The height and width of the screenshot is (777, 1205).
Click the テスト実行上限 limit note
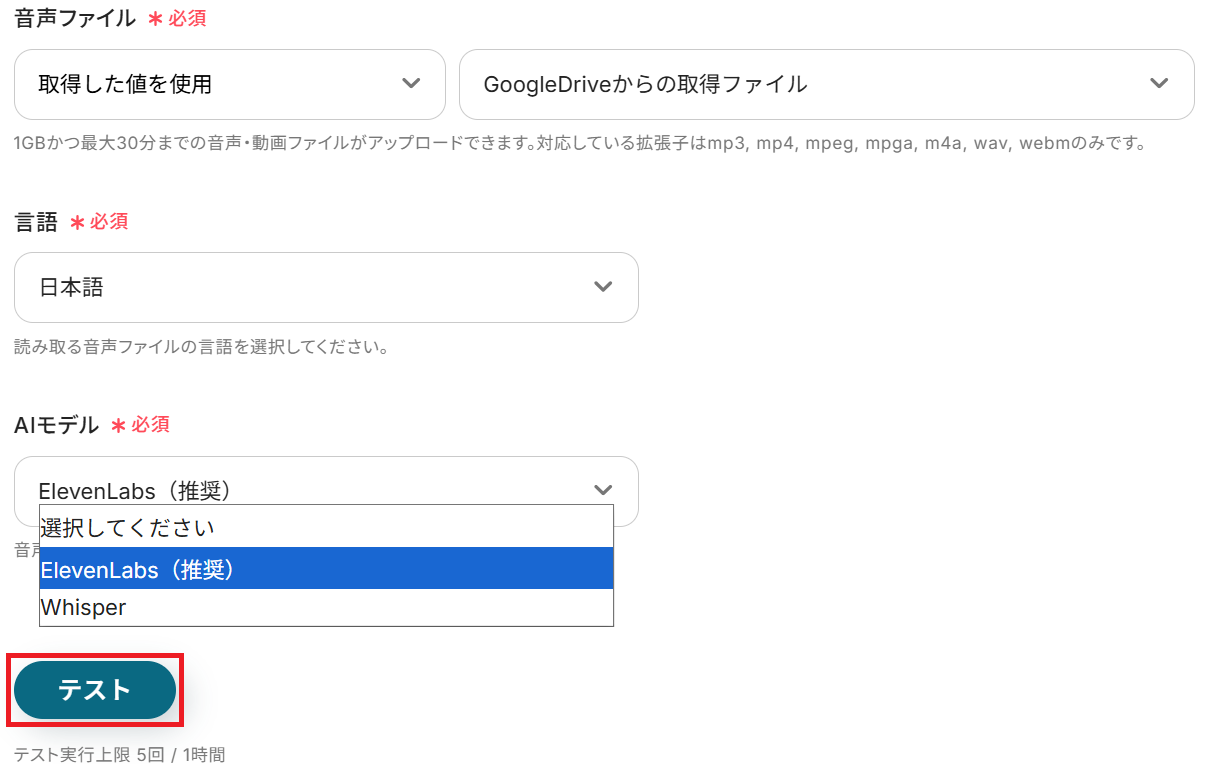(119, 755)
